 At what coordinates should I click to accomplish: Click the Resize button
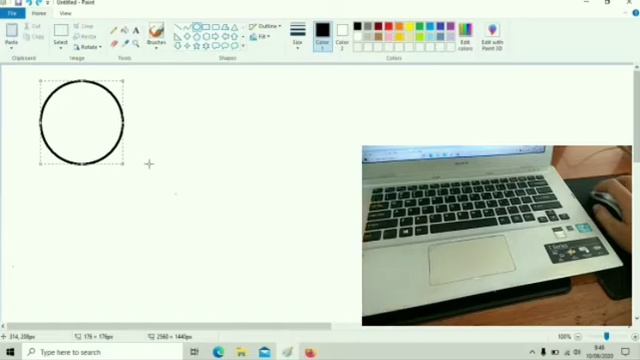pos(85,37)
